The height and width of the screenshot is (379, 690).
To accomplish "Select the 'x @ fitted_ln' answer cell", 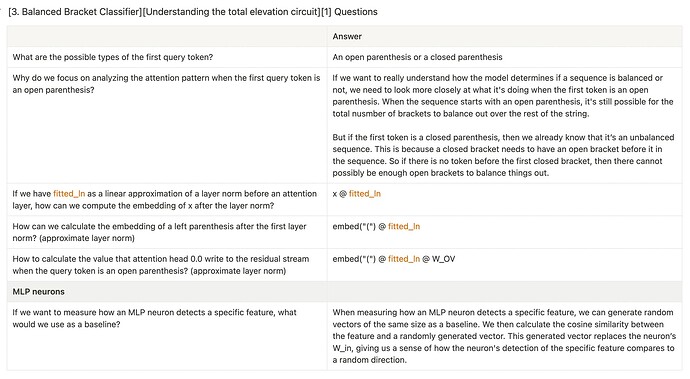I will tap(505, 199).
